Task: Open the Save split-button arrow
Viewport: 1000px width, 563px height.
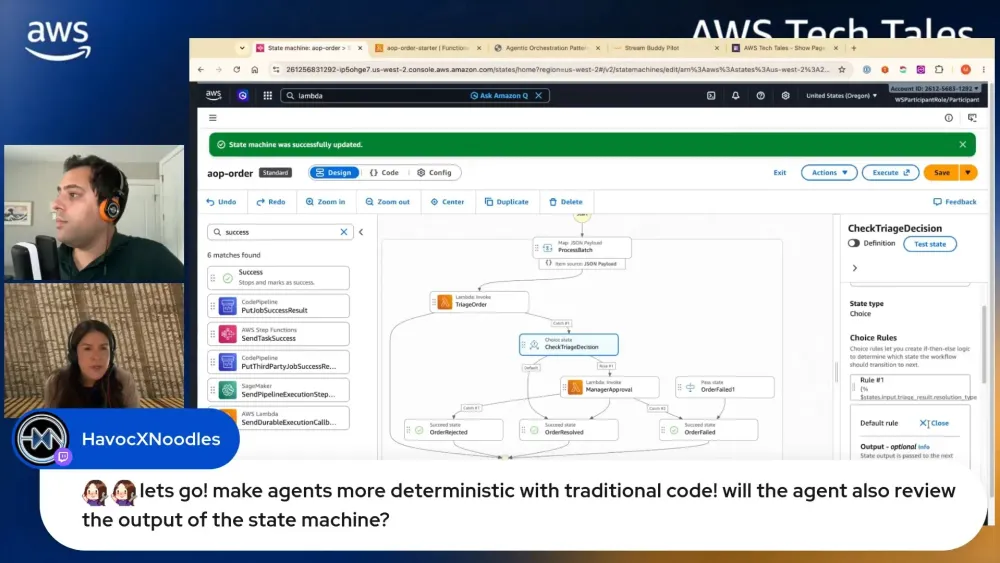Action: click(x=968, y=173)
